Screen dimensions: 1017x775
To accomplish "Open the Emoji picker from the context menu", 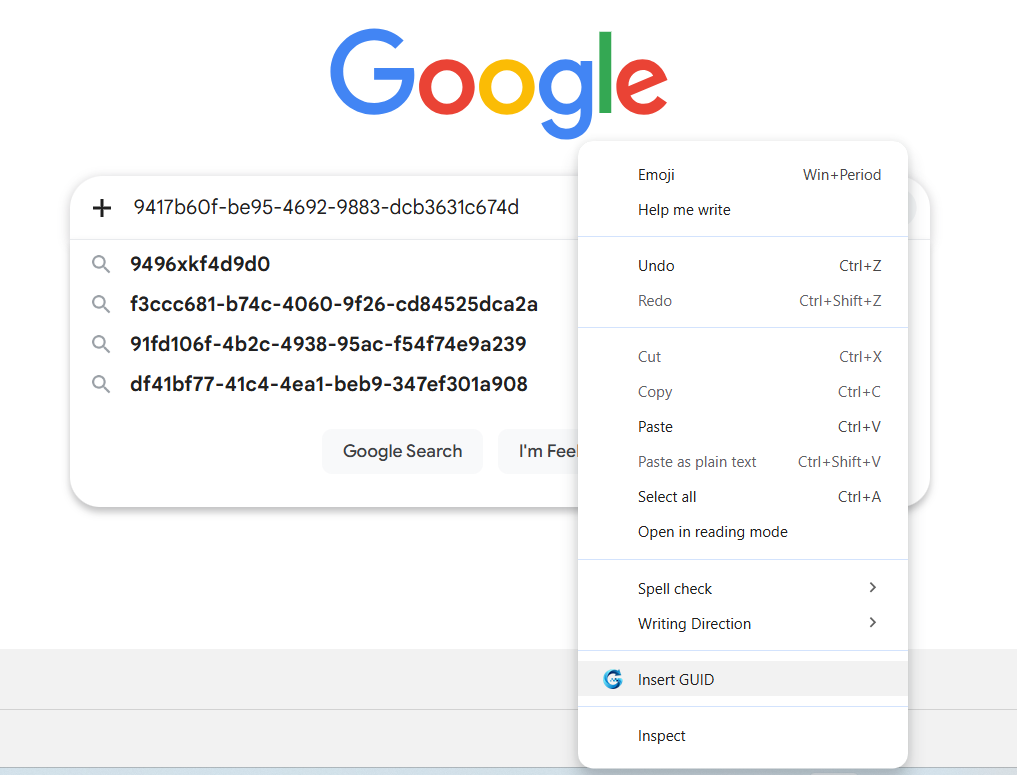I will 656,175.
